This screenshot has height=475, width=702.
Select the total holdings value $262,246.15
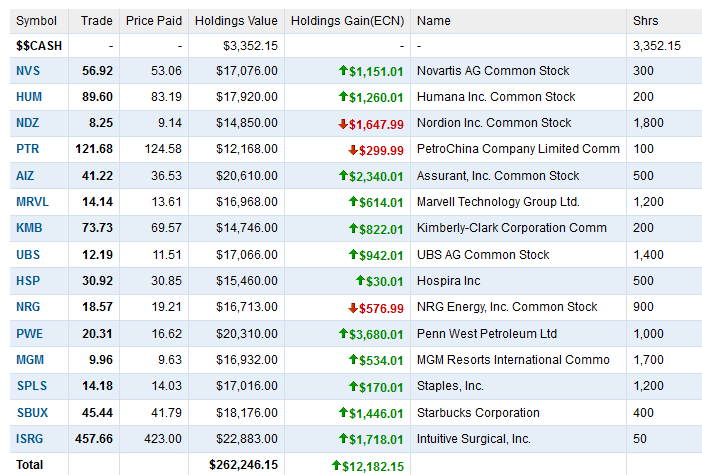tap(244, 465)
